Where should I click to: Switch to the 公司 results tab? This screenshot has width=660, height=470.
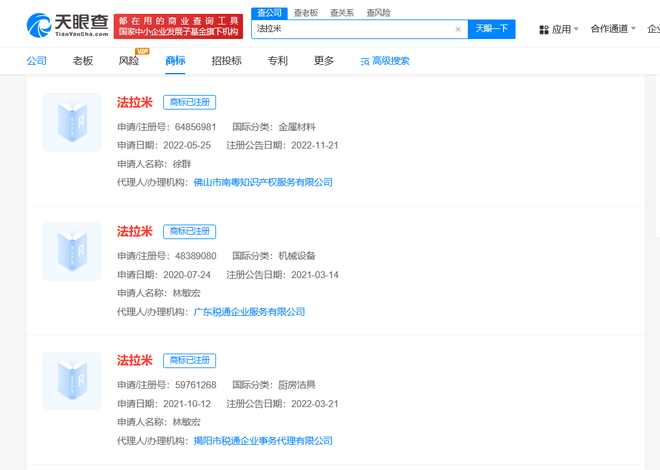click(x=37, y=61)
